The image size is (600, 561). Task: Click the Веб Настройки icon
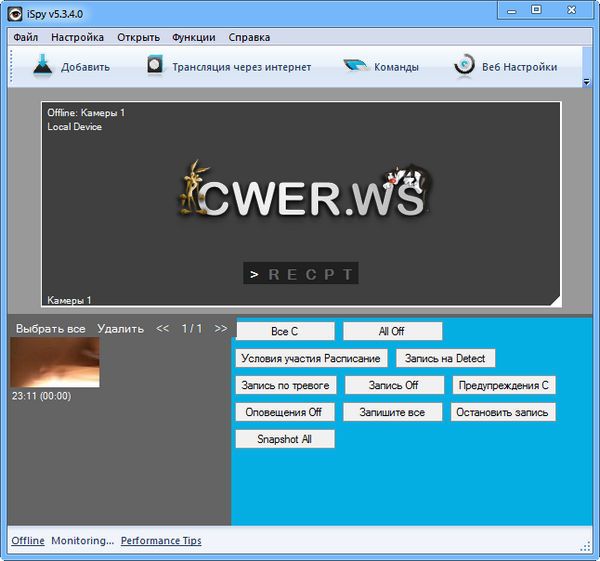[x=464, y=66]
